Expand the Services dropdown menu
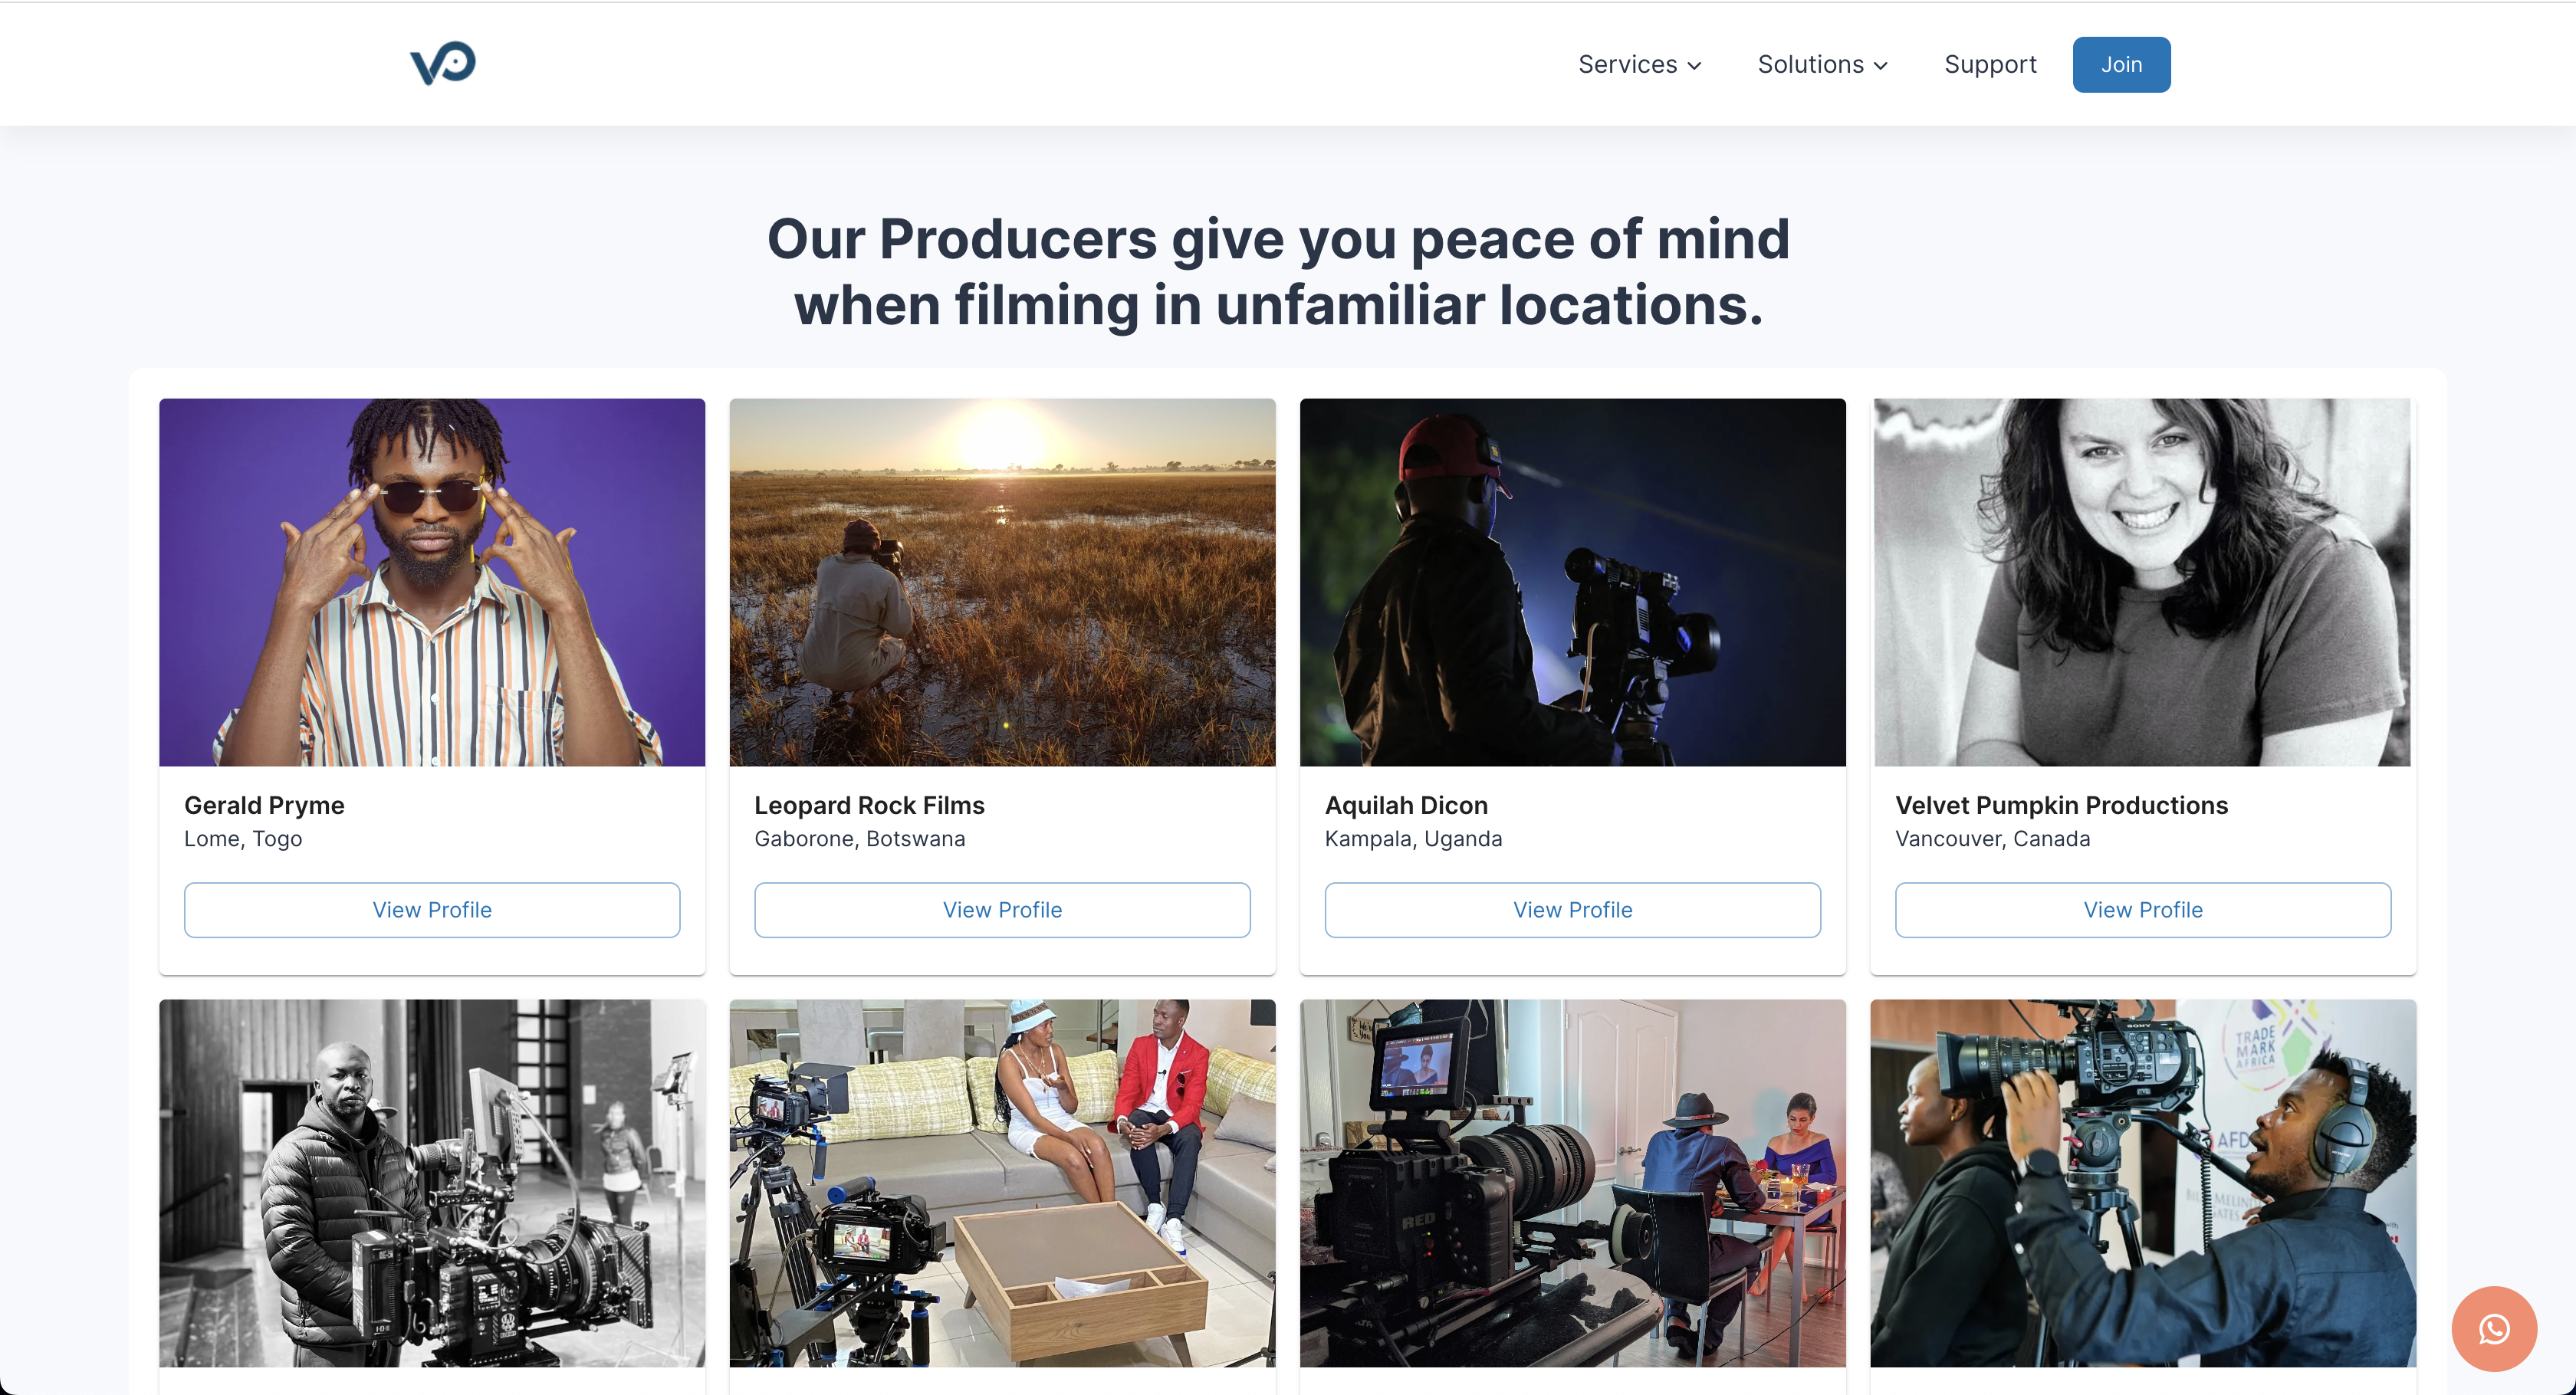This screenshot has width=2576, height=1395. 1640,65
